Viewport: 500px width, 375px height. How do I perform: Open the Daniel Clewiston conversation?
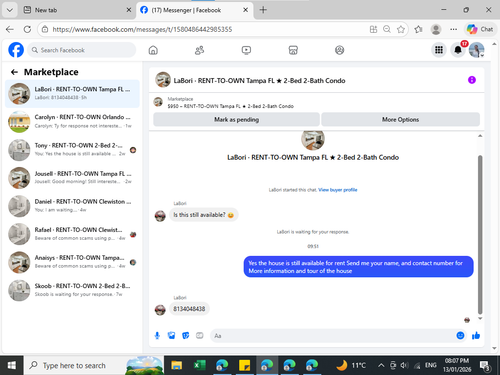[x=72, y=206]
